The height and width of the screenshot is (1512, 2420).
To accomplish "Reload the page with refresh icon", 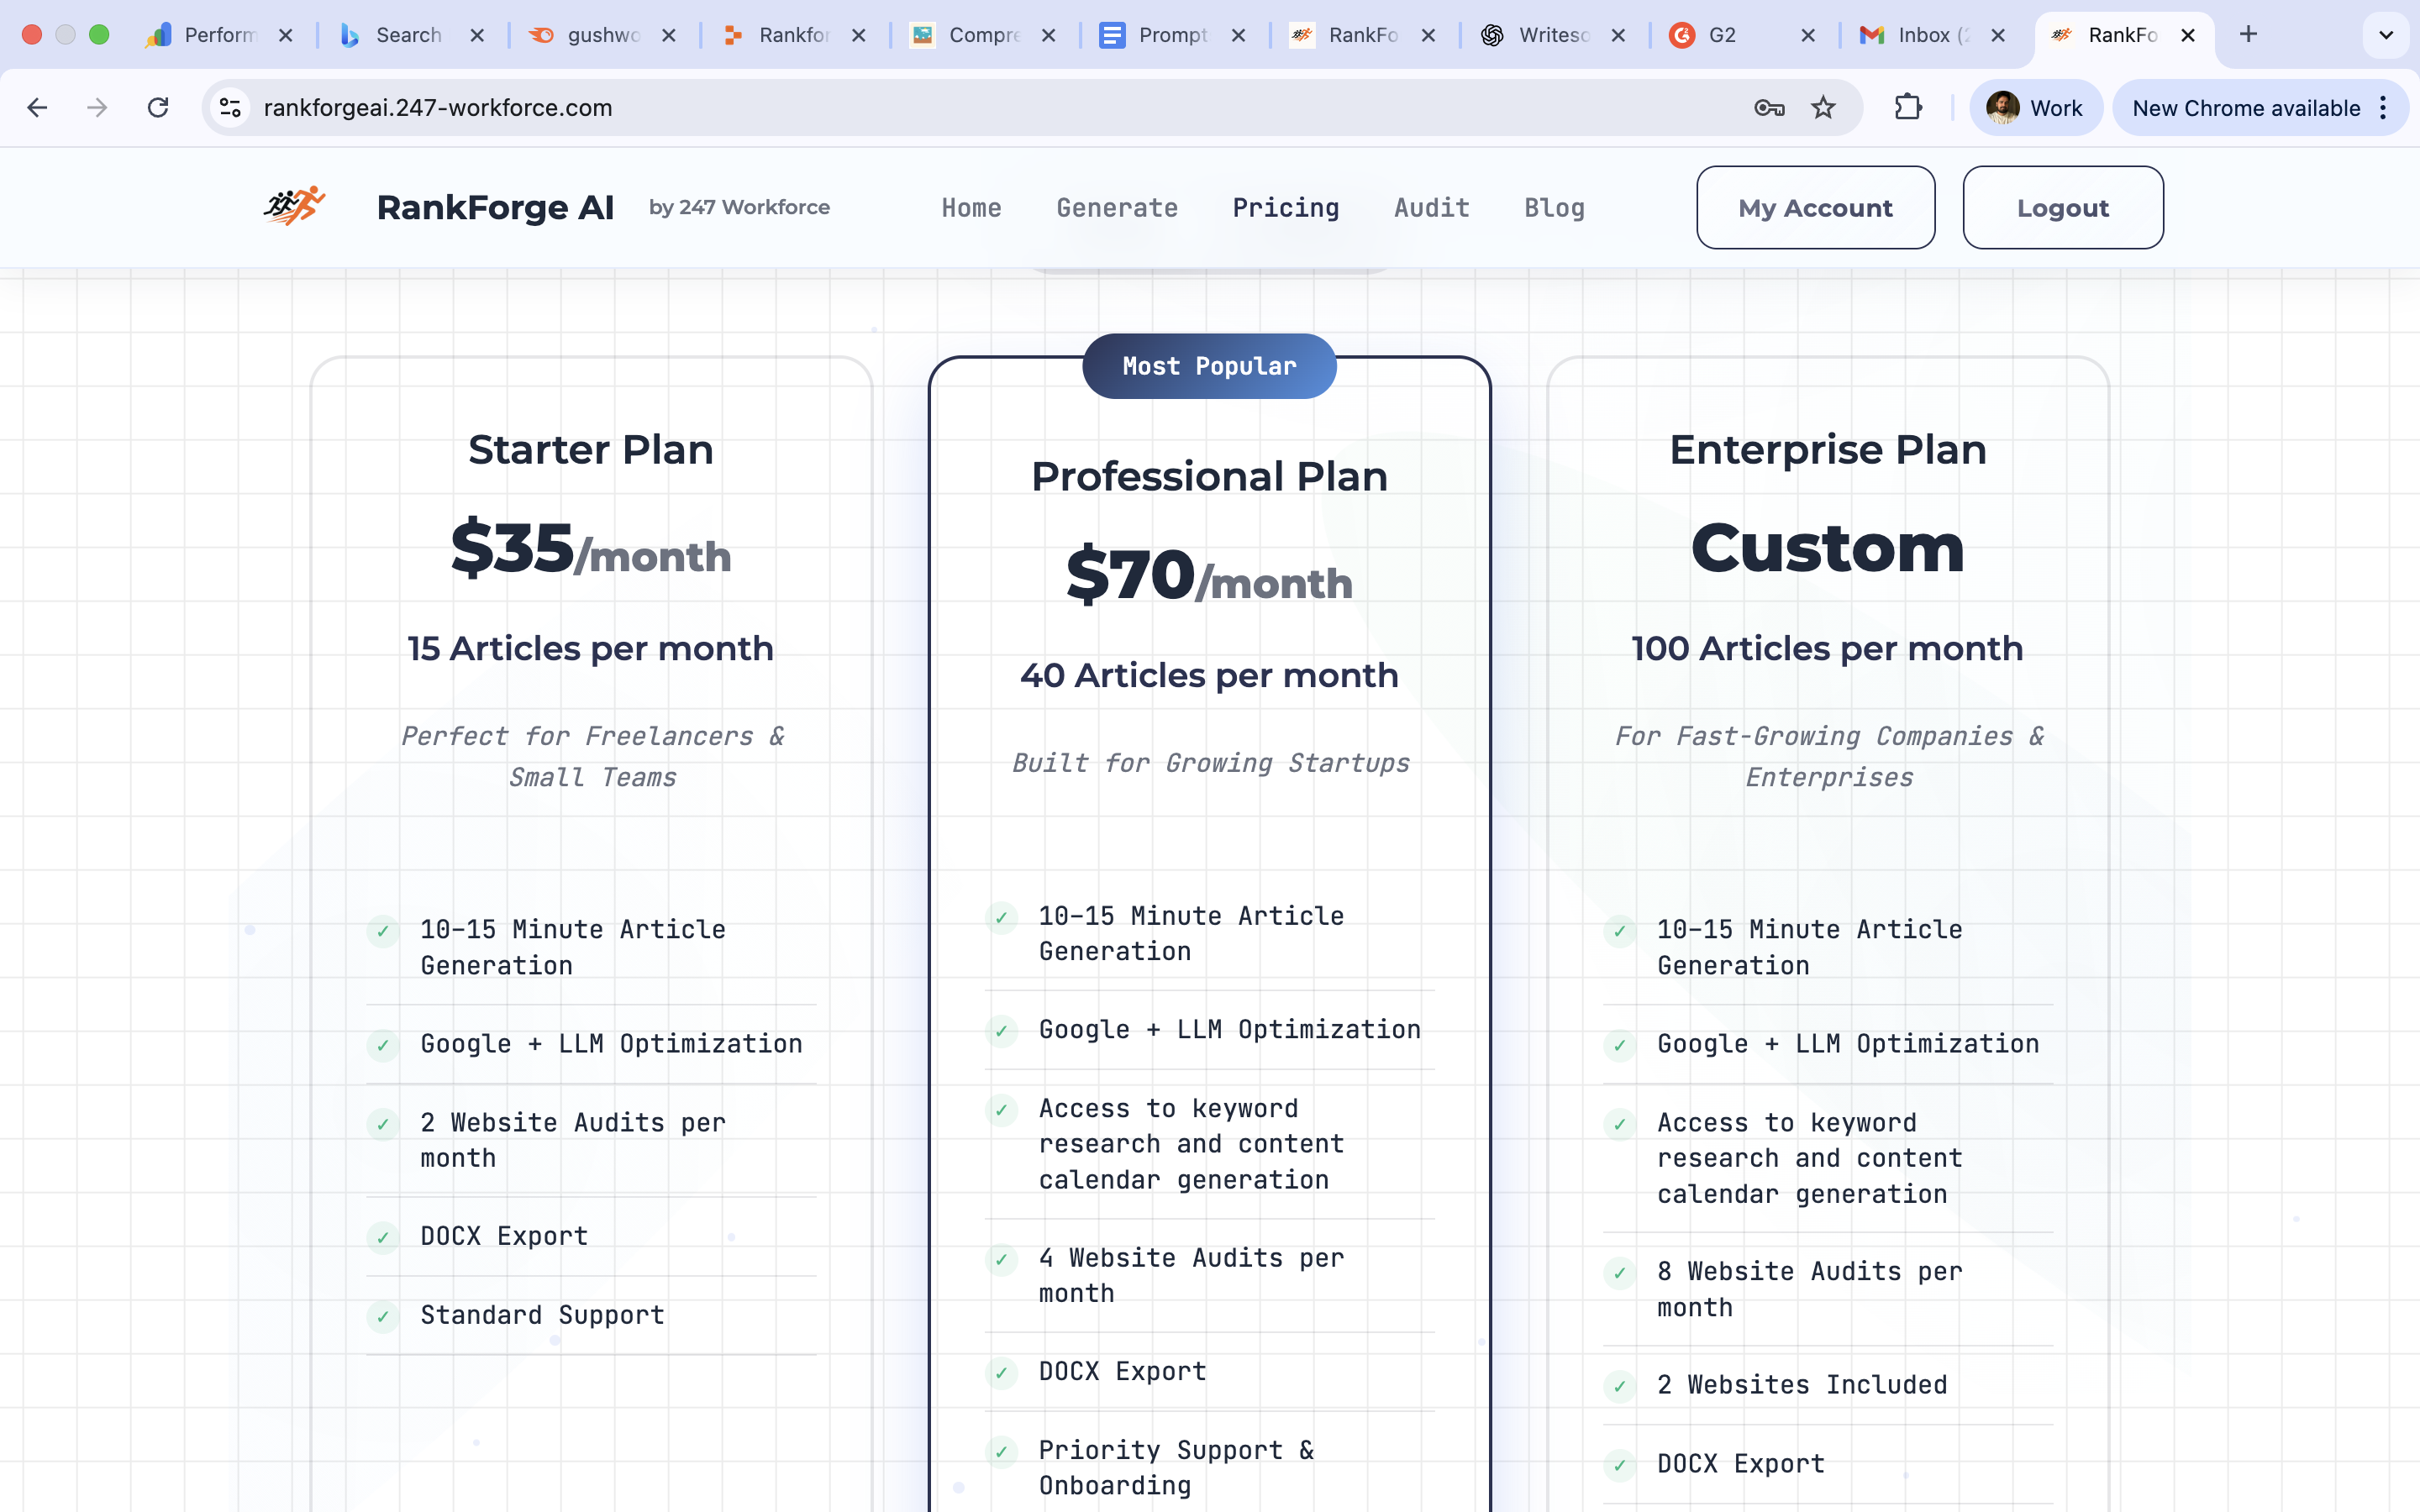I will tap(158, 107).
